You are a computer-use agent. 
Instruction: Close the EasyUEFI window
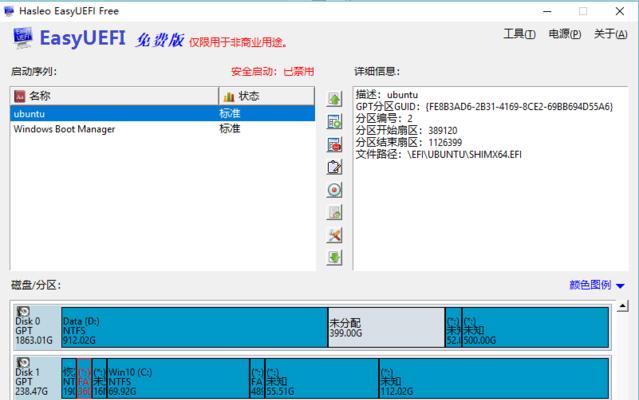tap(620, 11)
